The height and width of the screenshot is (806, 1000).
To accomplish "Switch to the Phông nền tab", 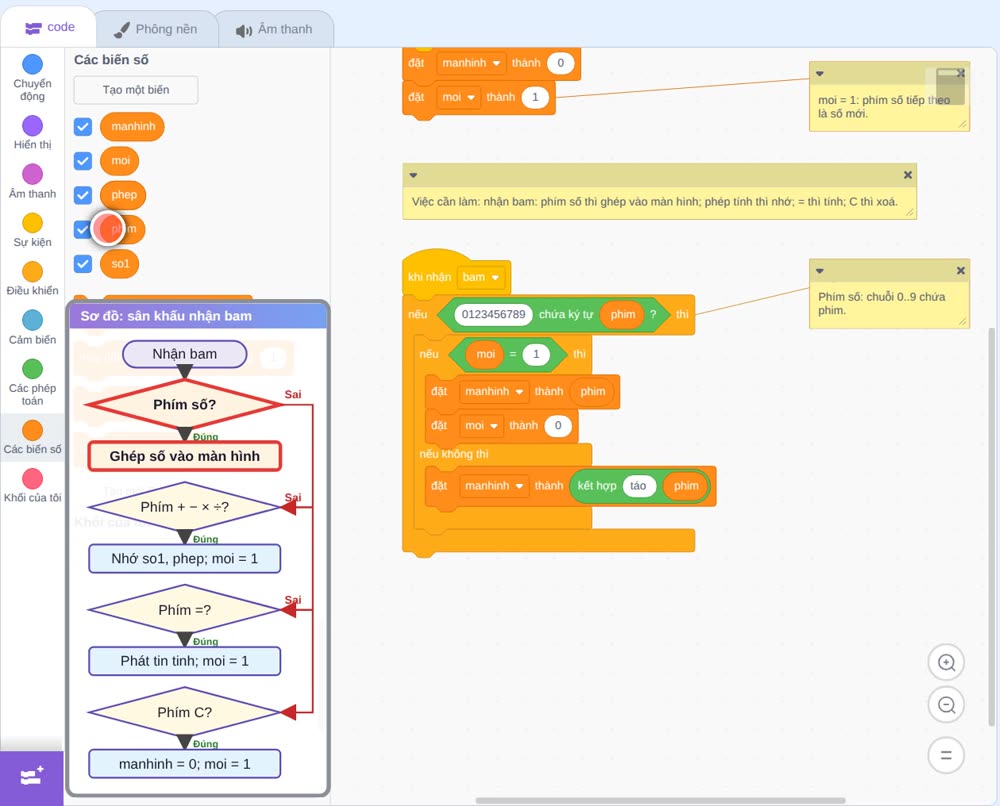I will [156, 29].
